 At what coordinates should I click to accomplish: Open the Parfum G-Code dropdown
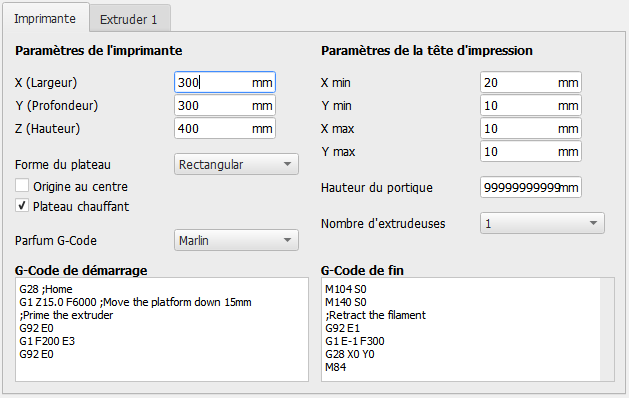236,240
